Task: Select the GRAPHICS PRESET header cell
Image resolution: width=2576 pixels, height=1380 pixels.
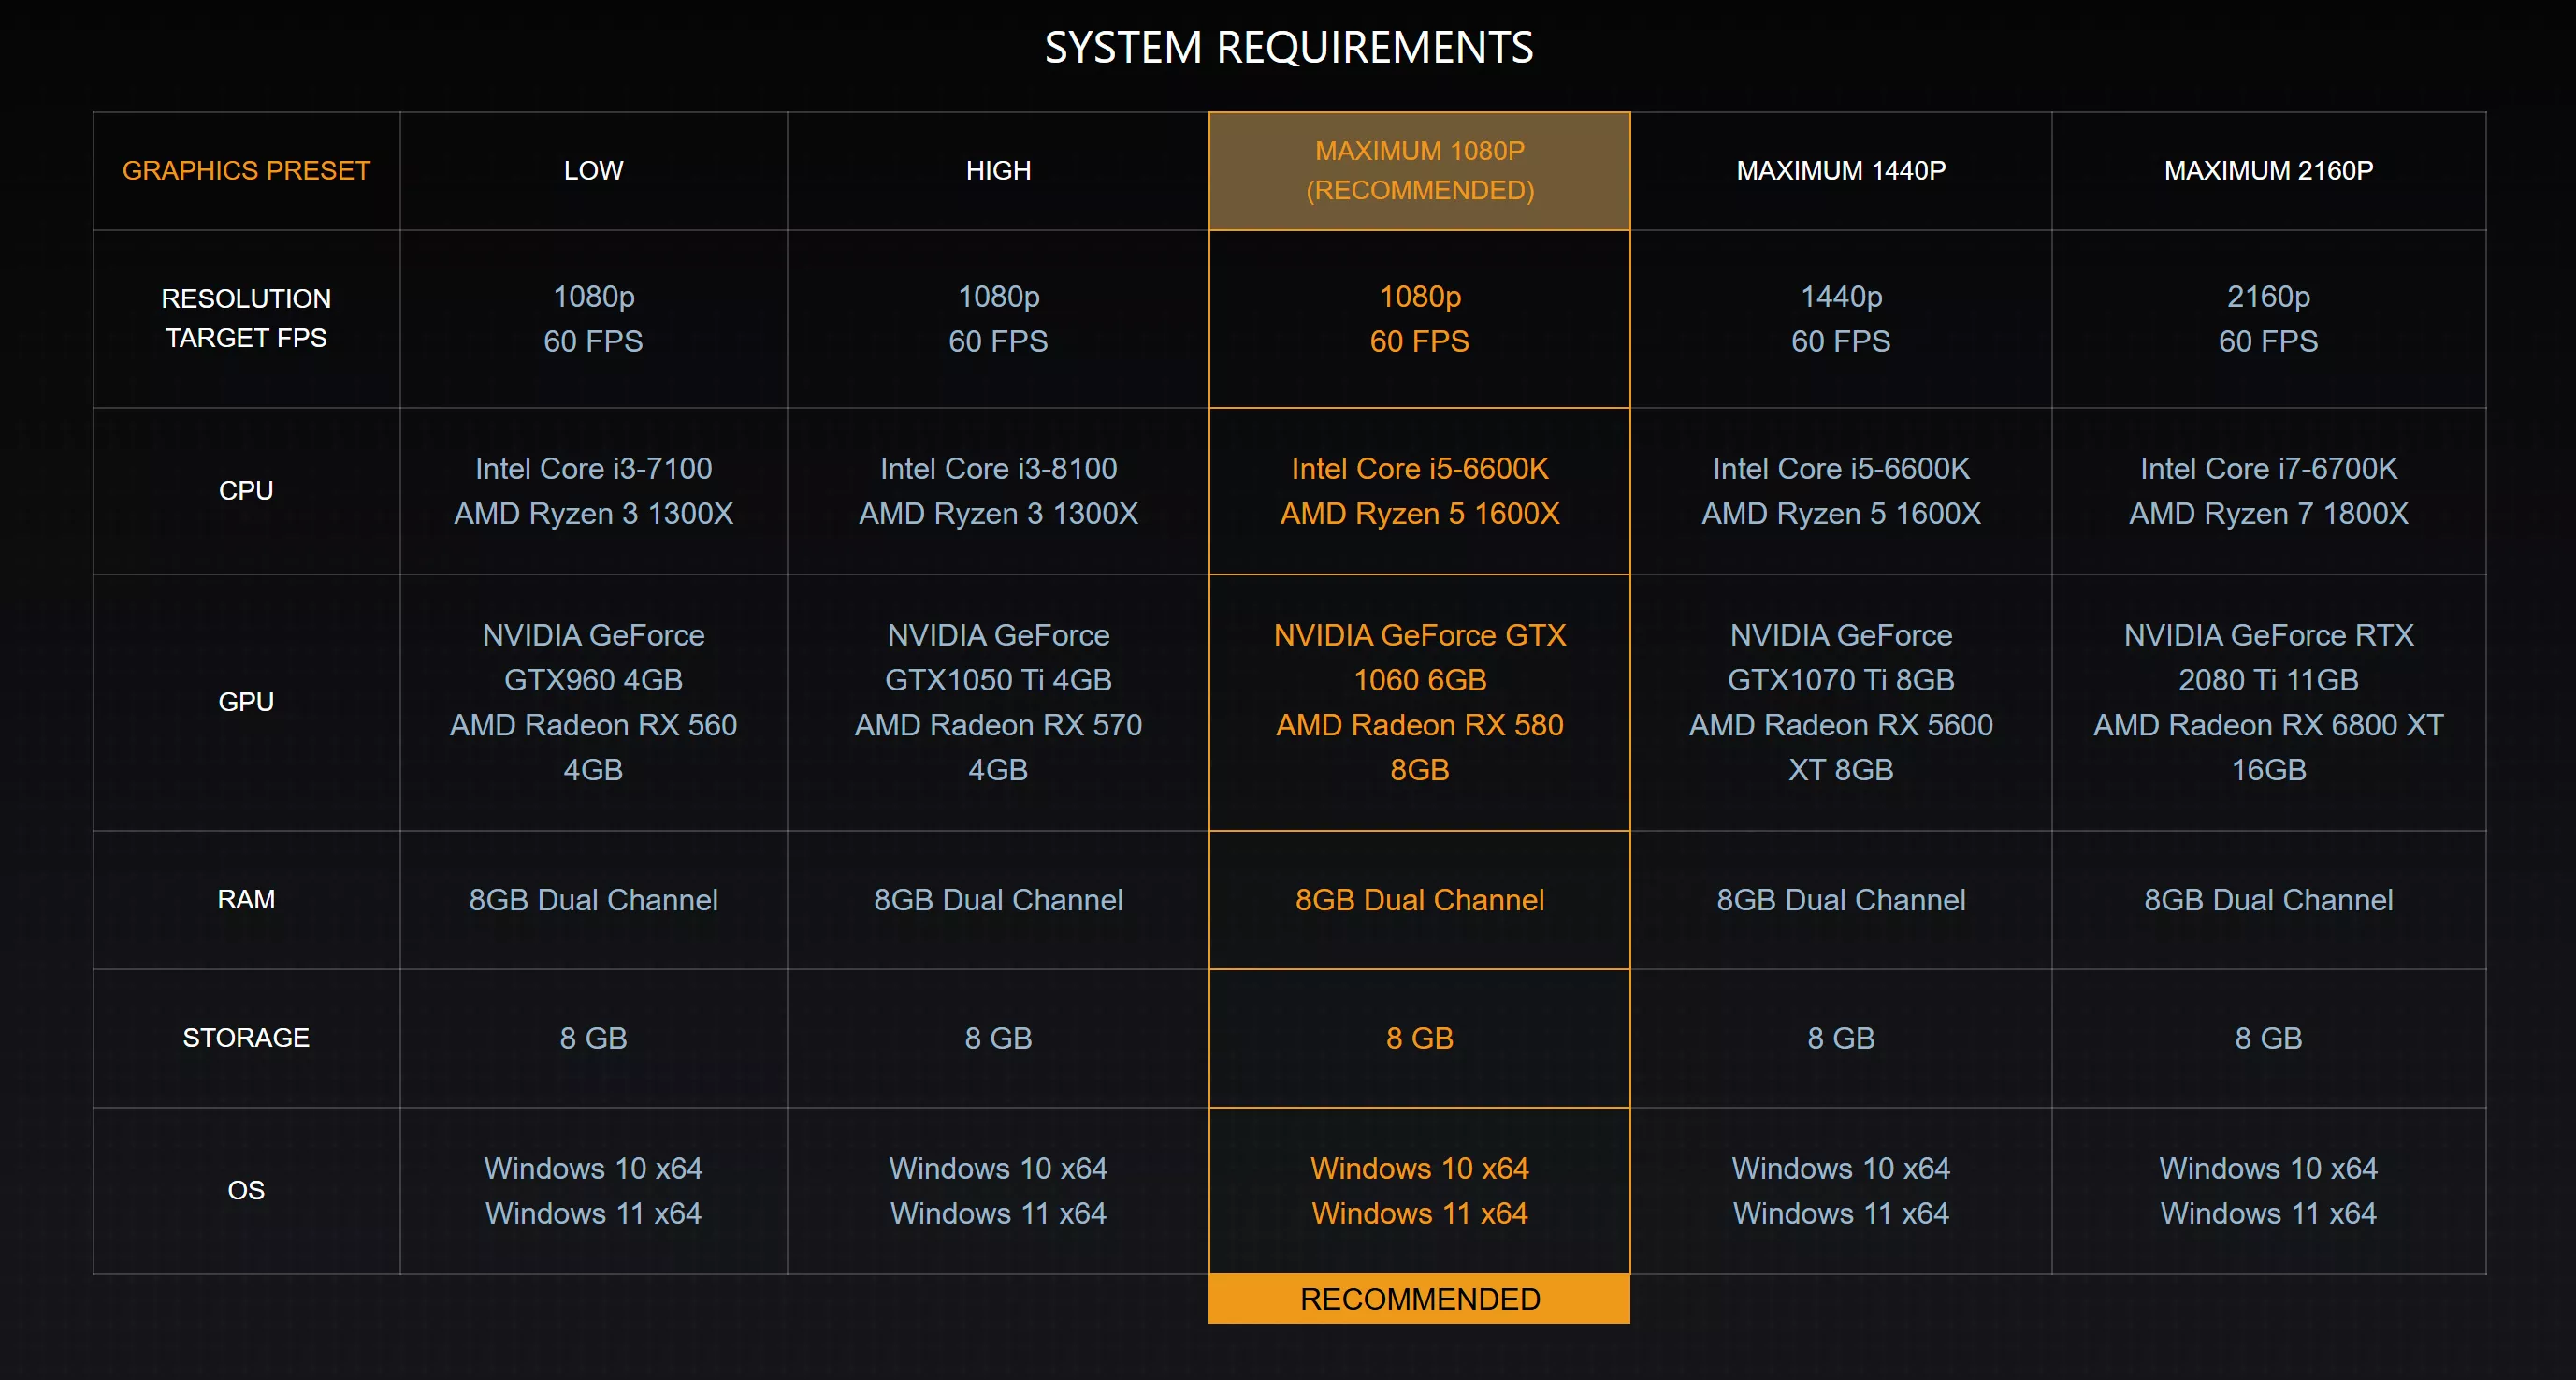Action: pyautogui.click(x=246, y=170)
